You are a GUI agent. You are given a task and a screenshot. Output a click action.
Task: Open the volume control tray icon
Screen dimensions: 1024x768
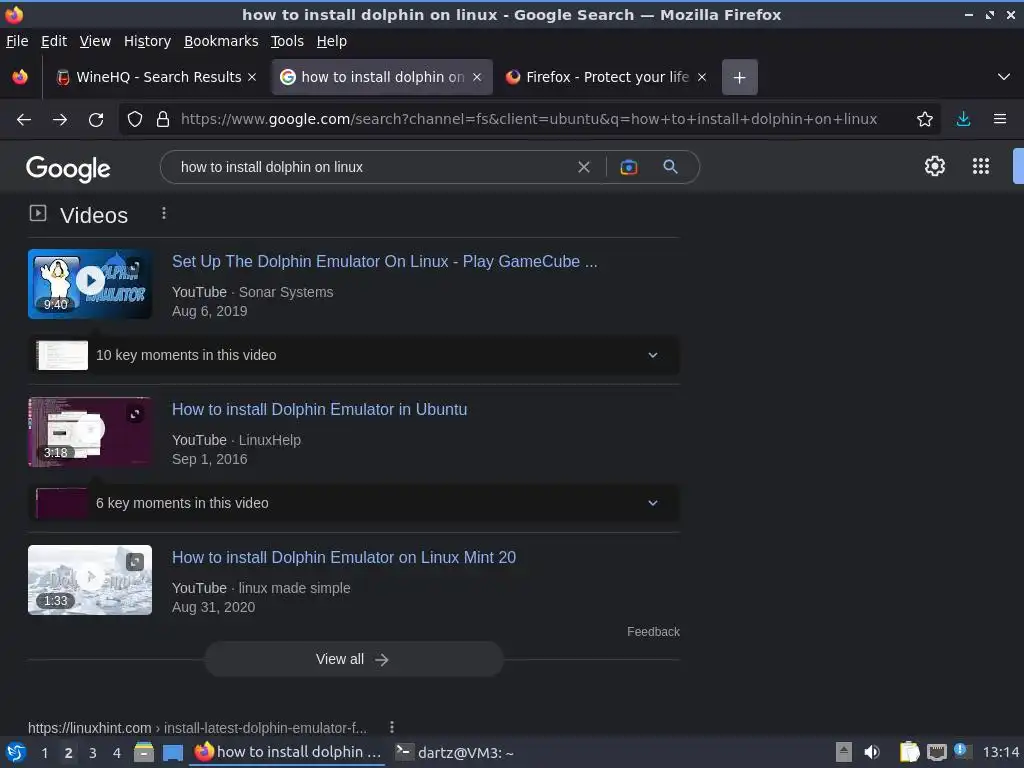coord(872,752)
